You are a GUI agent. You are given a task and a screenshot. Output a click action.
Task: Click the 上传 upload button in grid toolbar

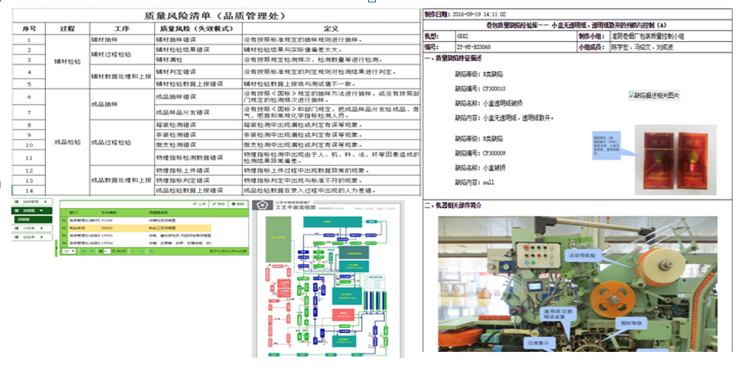coord(199,204)
